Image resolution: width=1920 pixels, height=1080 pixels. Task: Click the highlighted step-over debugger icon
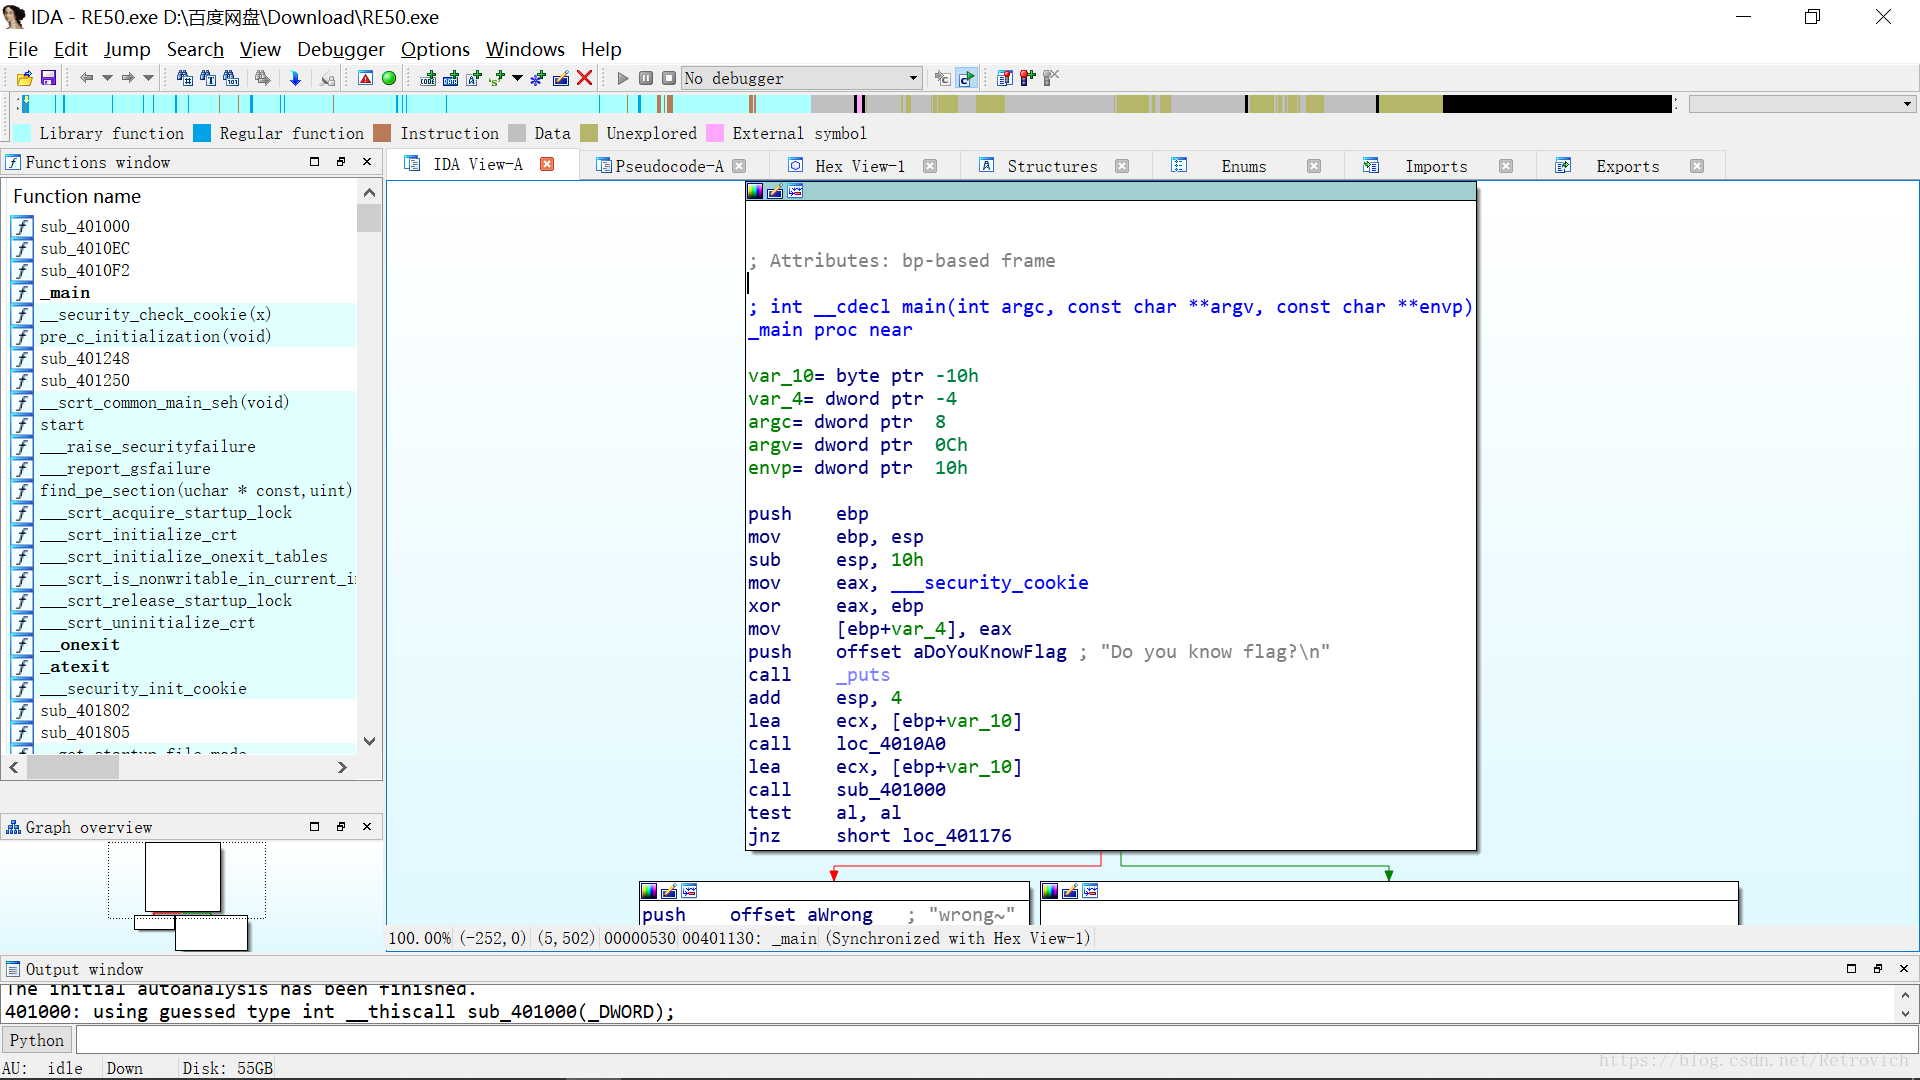click(966, 78)
